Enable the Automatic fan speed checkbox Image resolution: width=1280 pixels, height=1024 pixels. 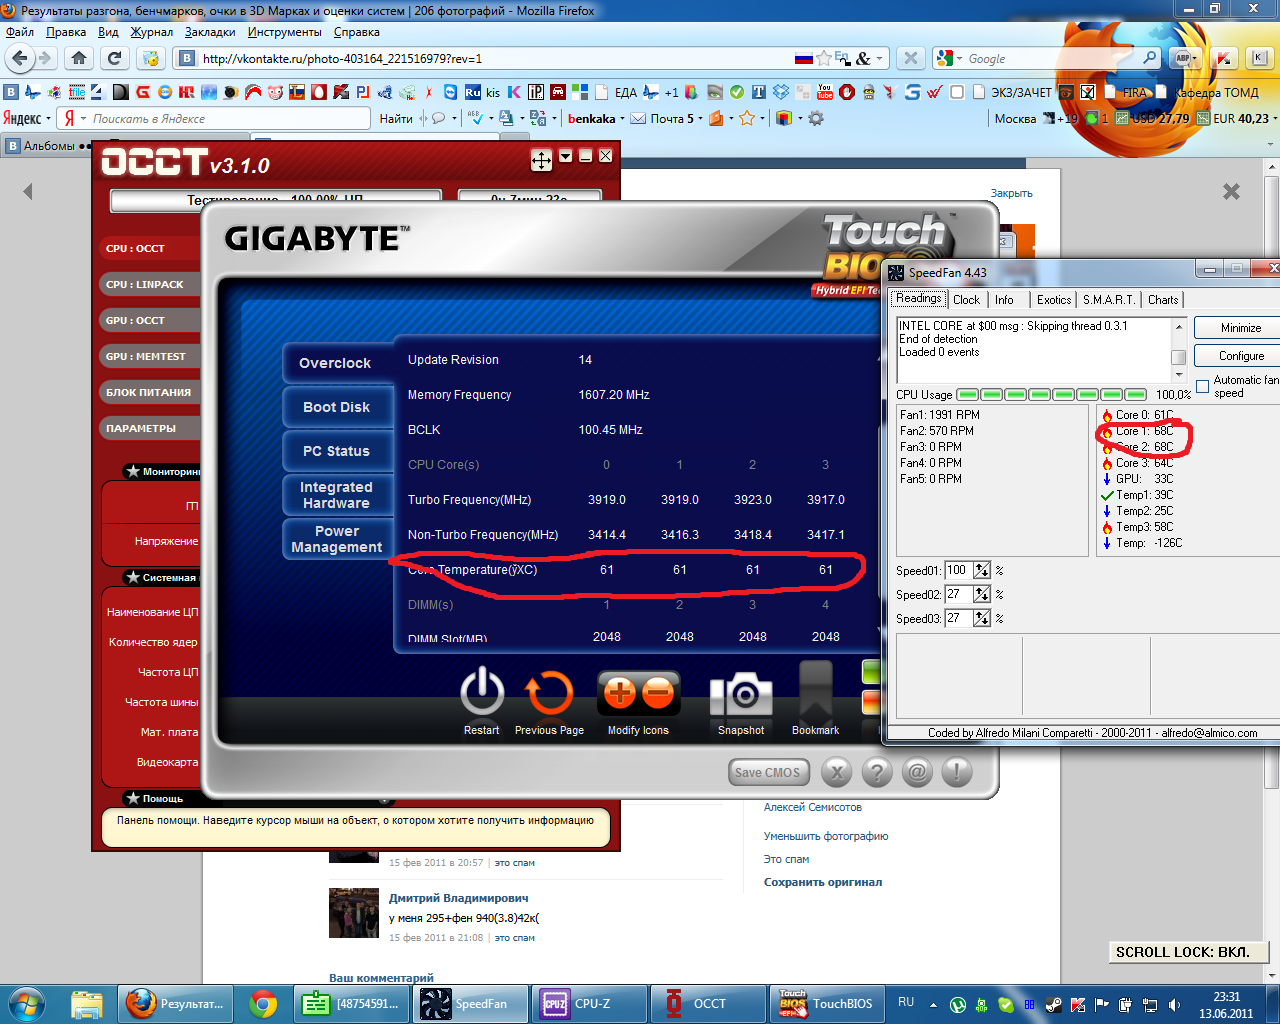click(x=1202, y=387)
